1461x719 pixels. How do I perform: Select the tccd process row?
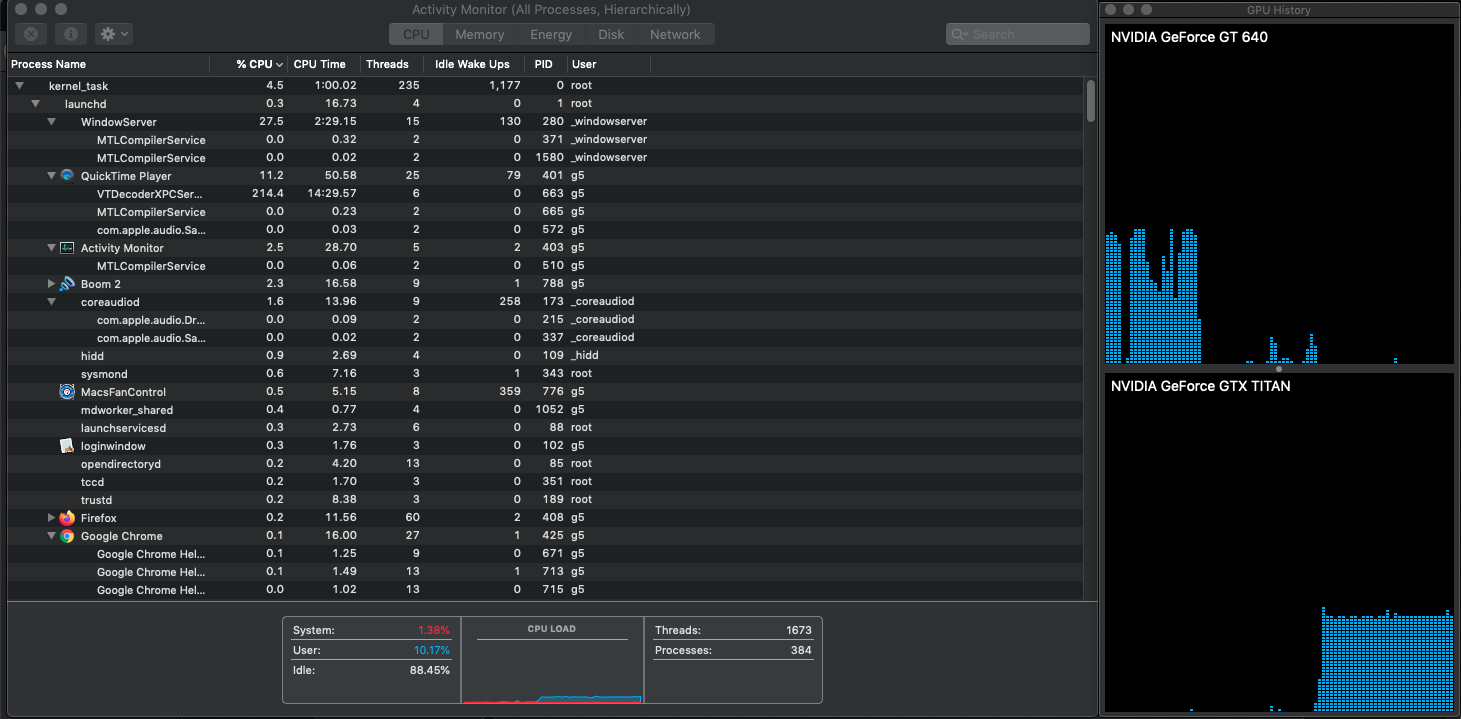[x=546, y=482]
